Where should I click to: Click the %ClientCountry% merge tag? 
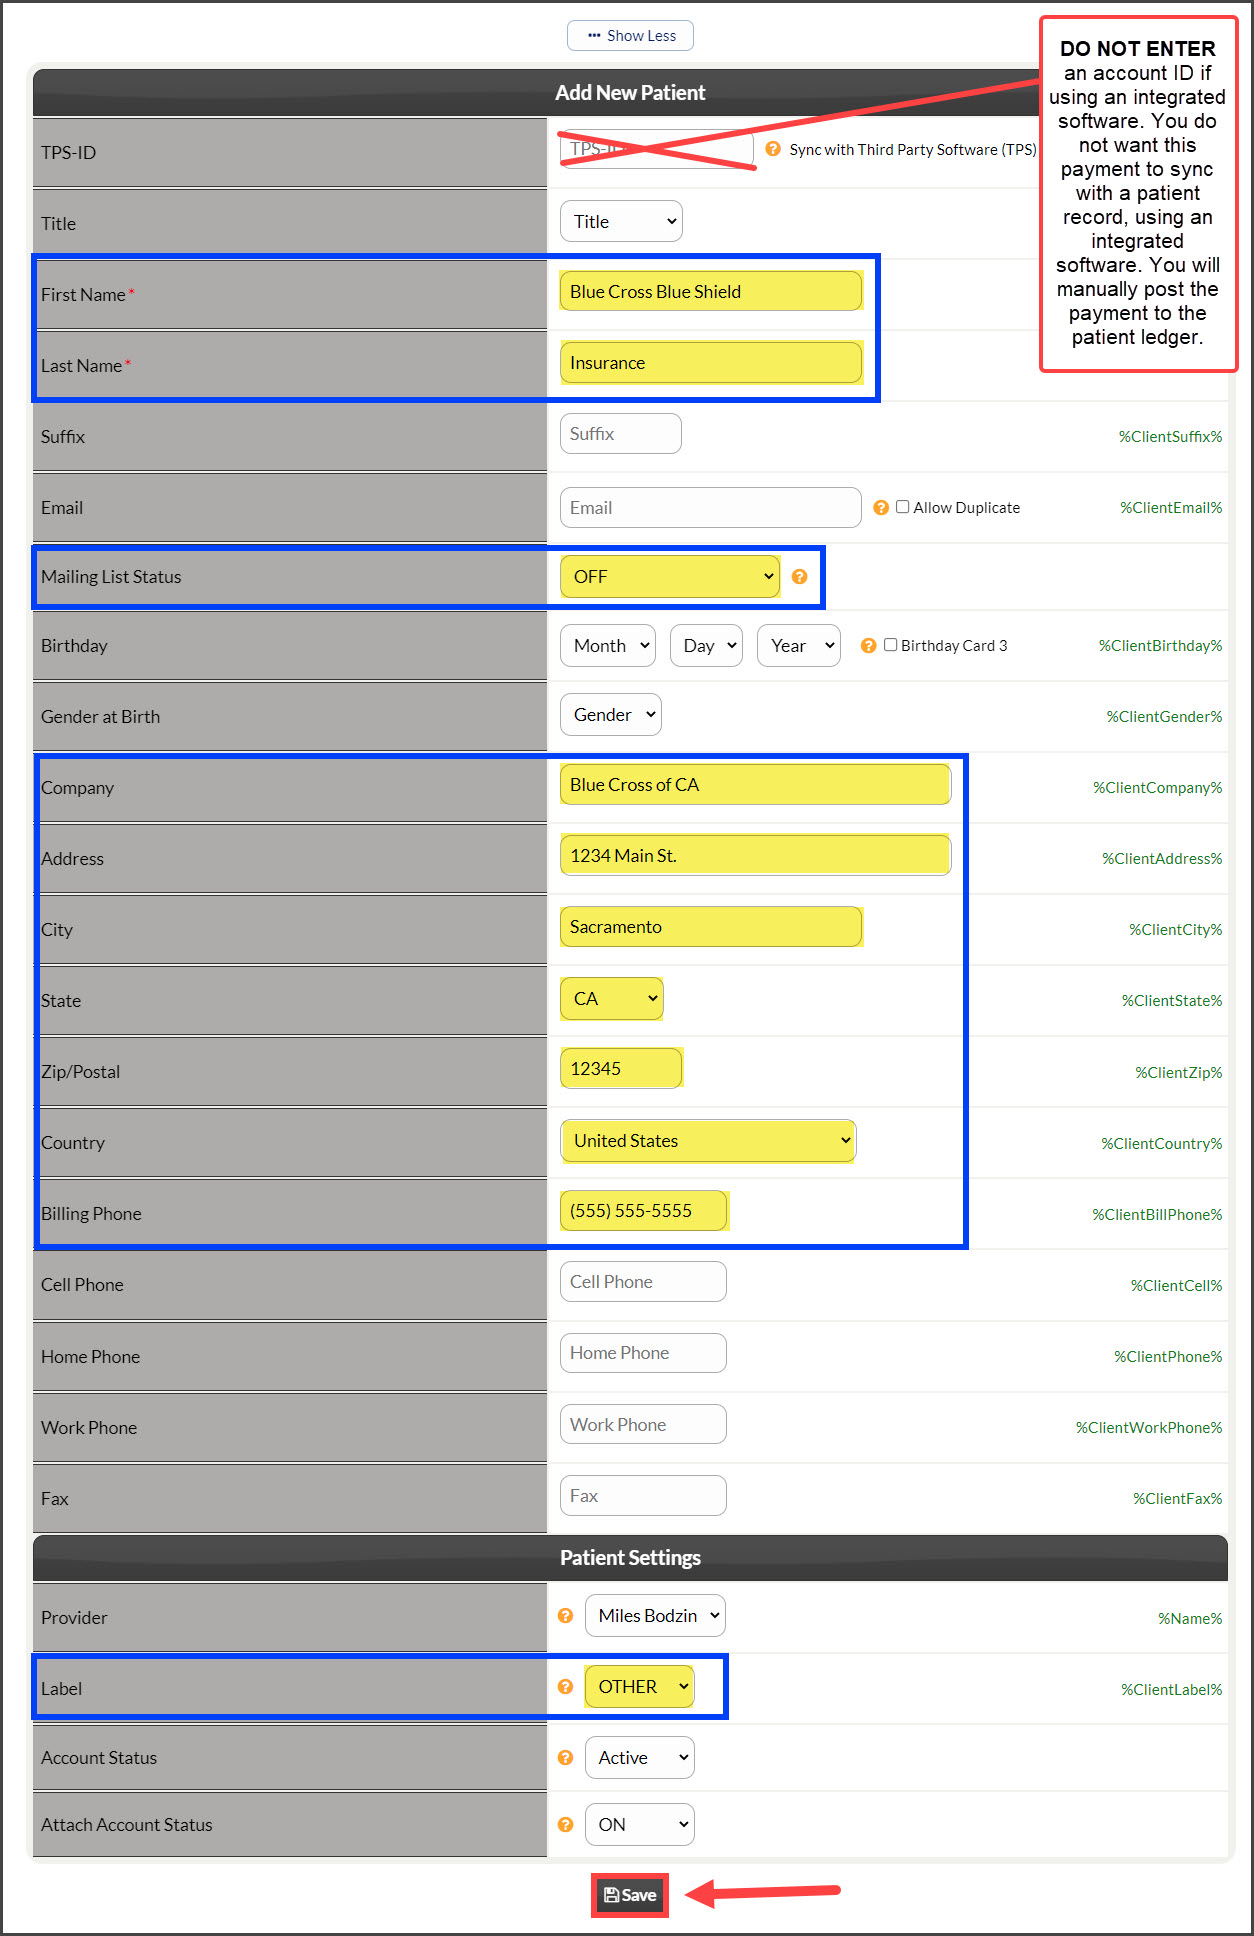(x=1162, y=1144)
